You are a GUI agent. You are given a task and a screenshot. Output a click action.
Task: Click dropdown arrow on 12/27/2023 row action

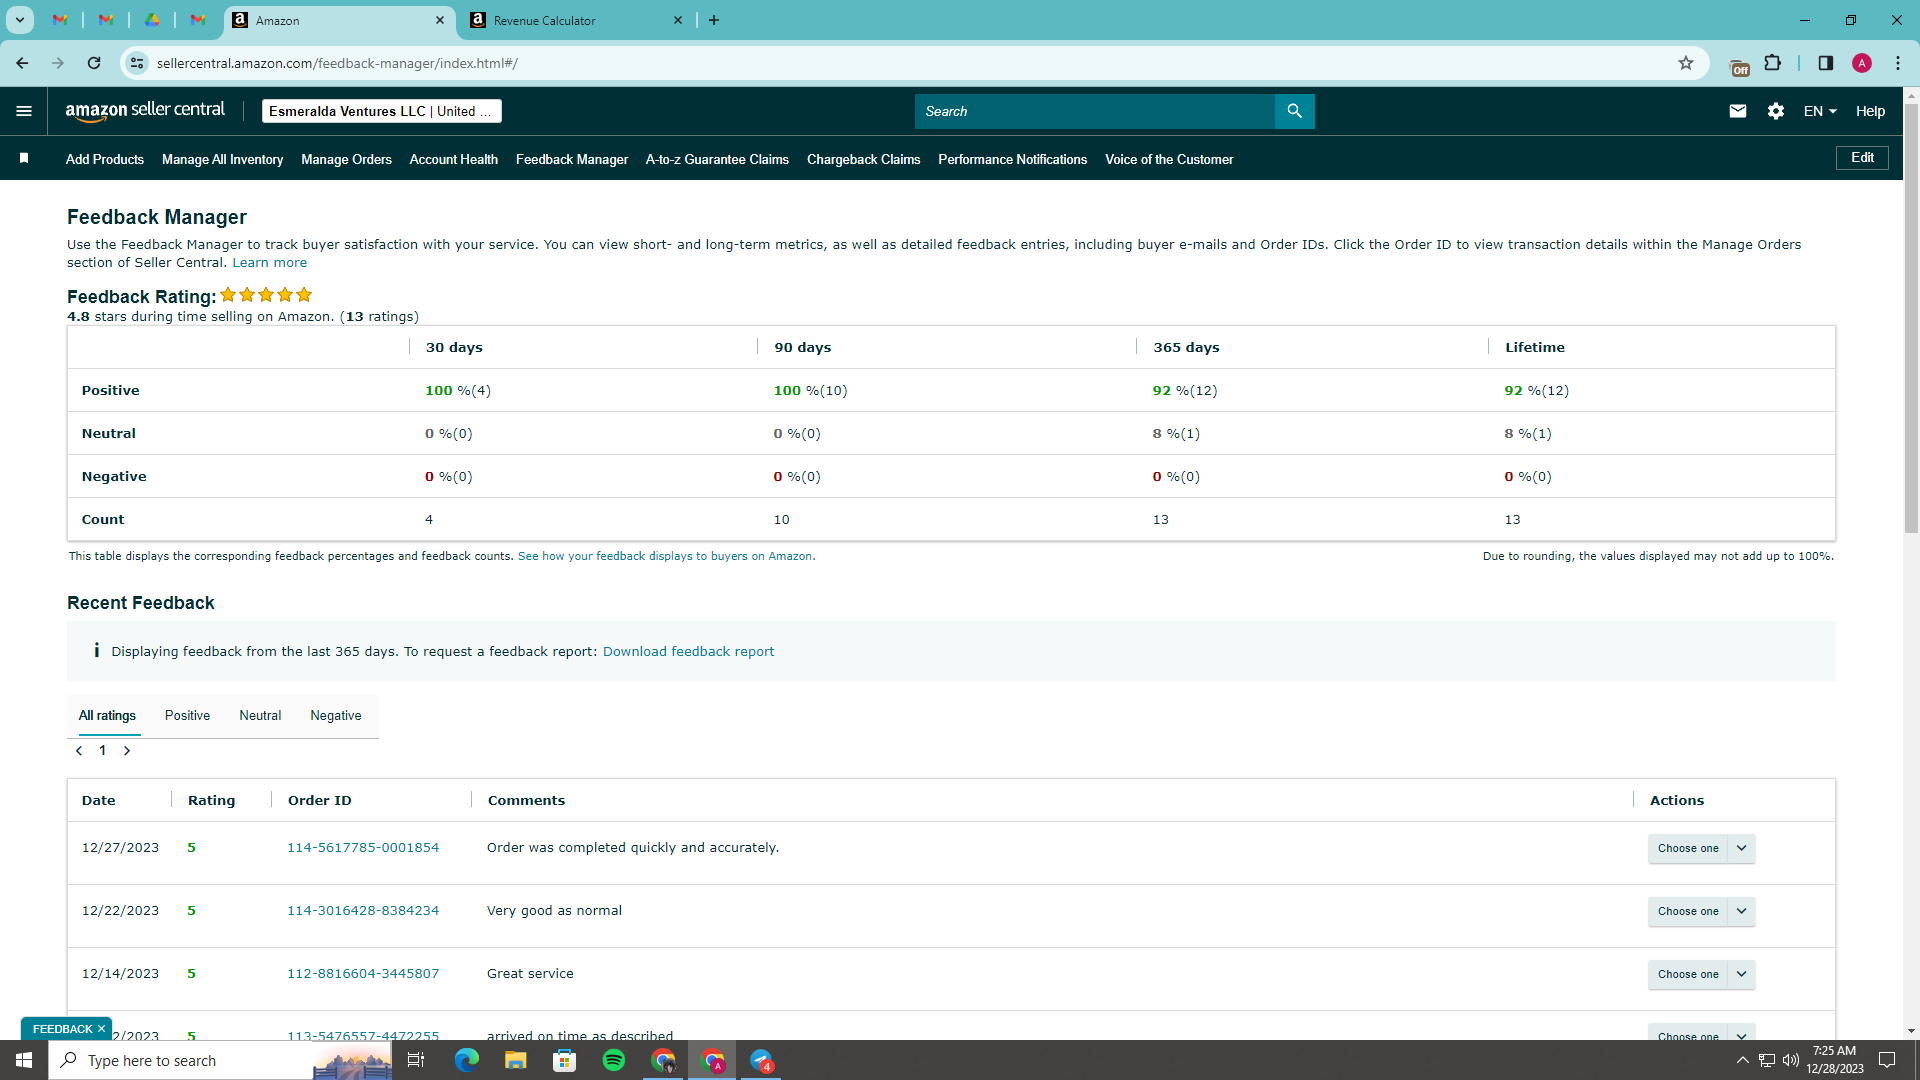(1742, 848)
